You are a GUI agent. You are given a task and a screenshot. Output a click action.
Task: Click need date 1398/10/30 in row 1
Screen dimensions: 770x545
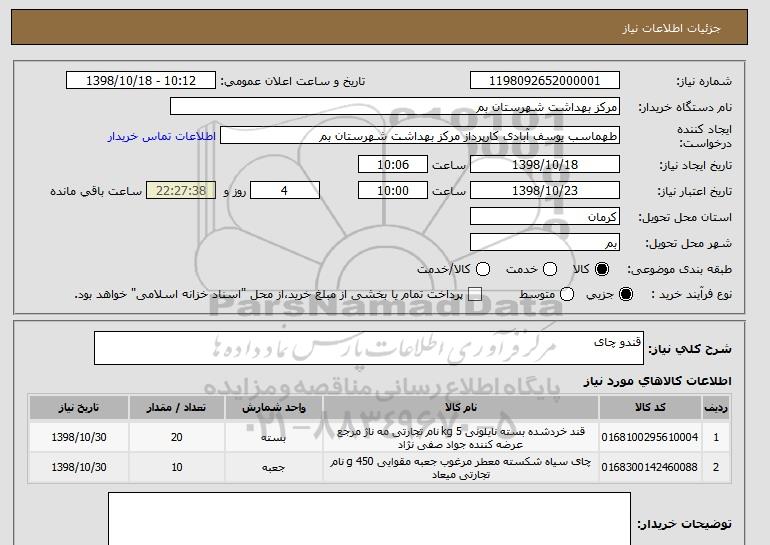79,437
